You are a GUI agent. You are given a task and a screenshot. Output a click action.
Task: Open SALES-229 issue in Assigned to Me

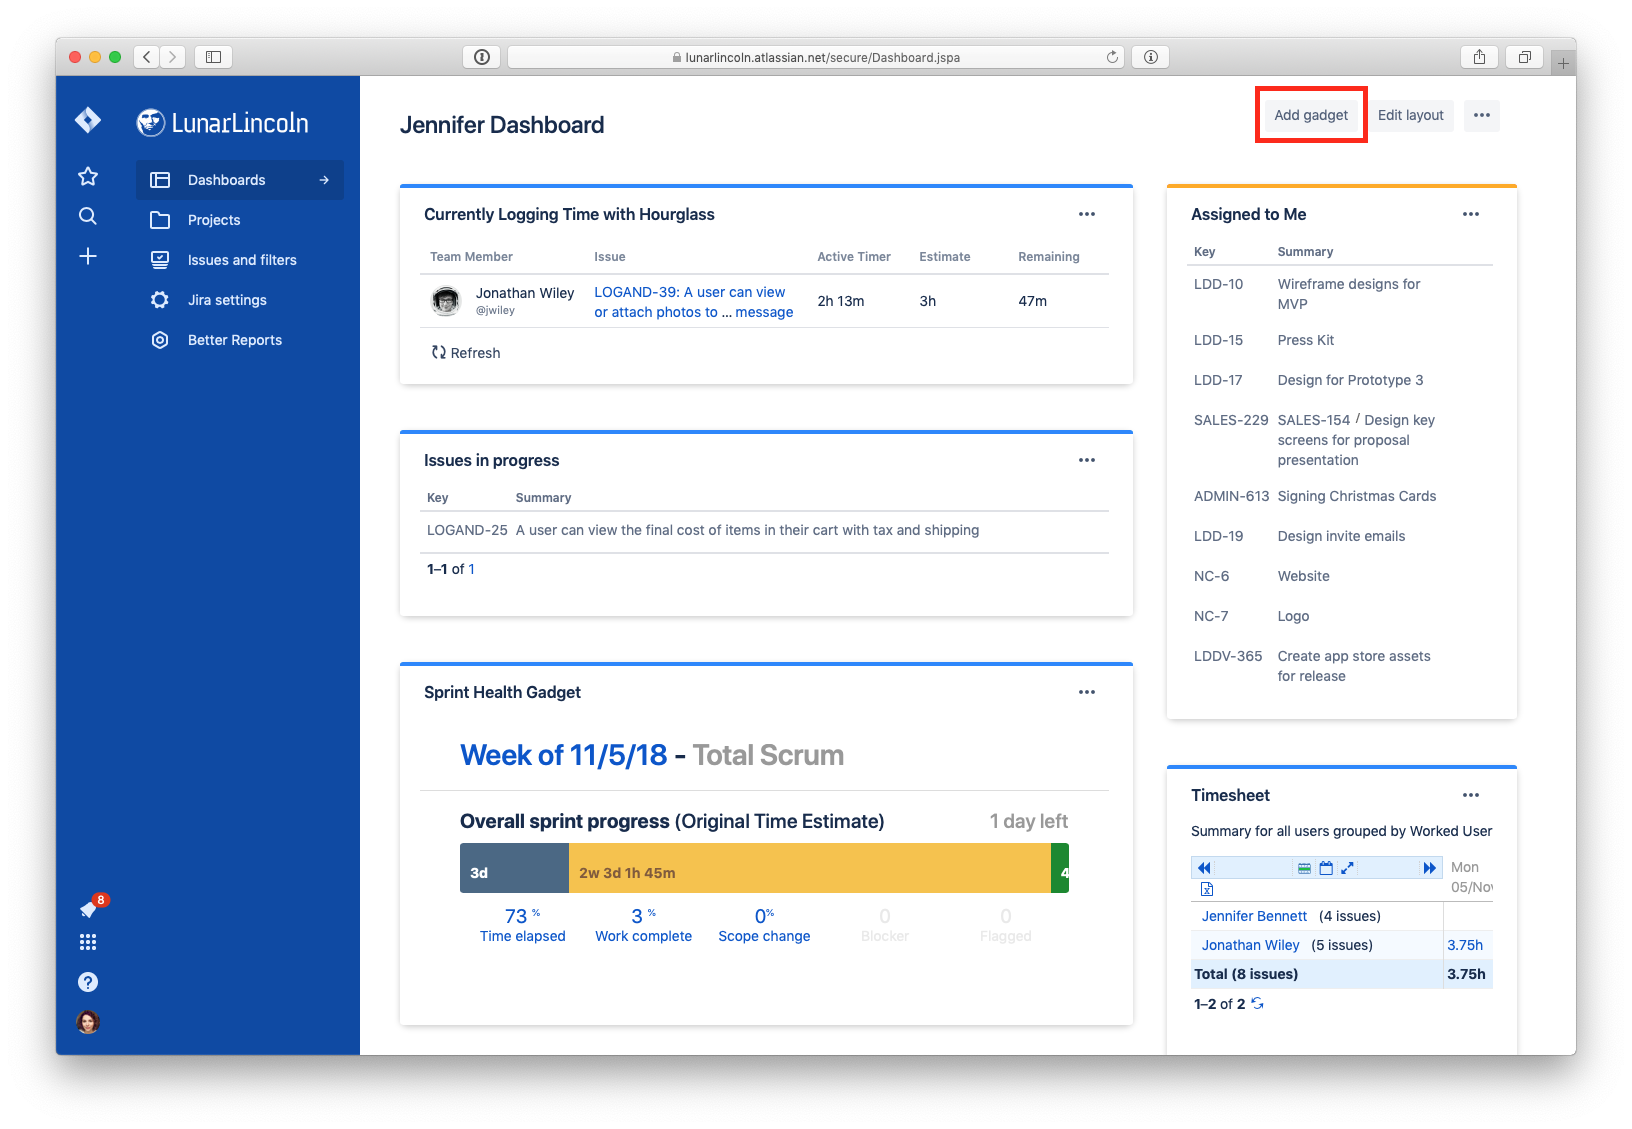click(x=1231, y=420)
